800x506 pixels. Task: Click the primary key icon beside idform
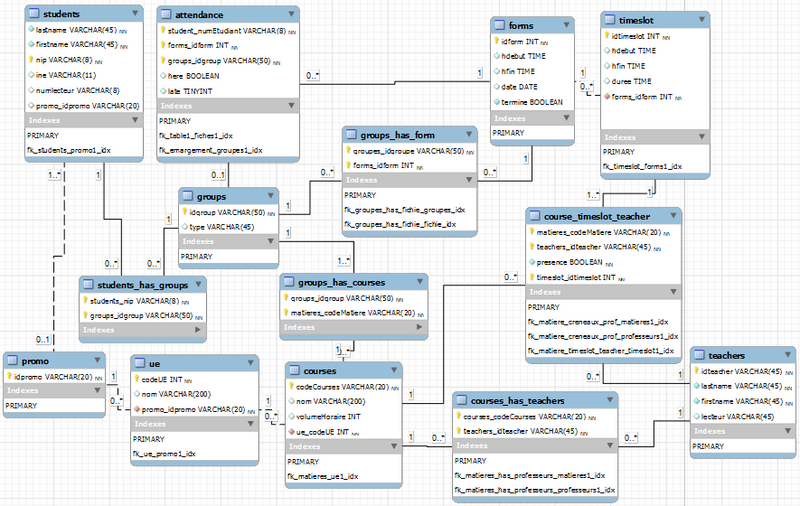497,42
